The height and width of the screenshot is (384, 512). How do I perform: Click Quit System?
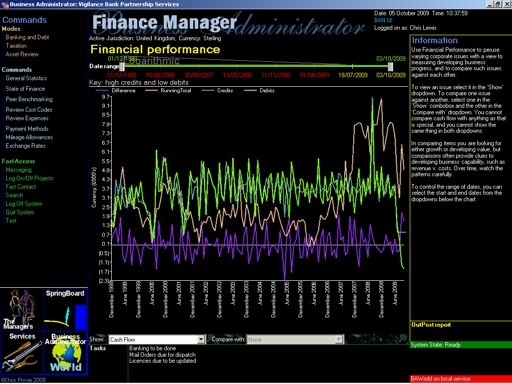pyautogui.click(x=20, y=212)
